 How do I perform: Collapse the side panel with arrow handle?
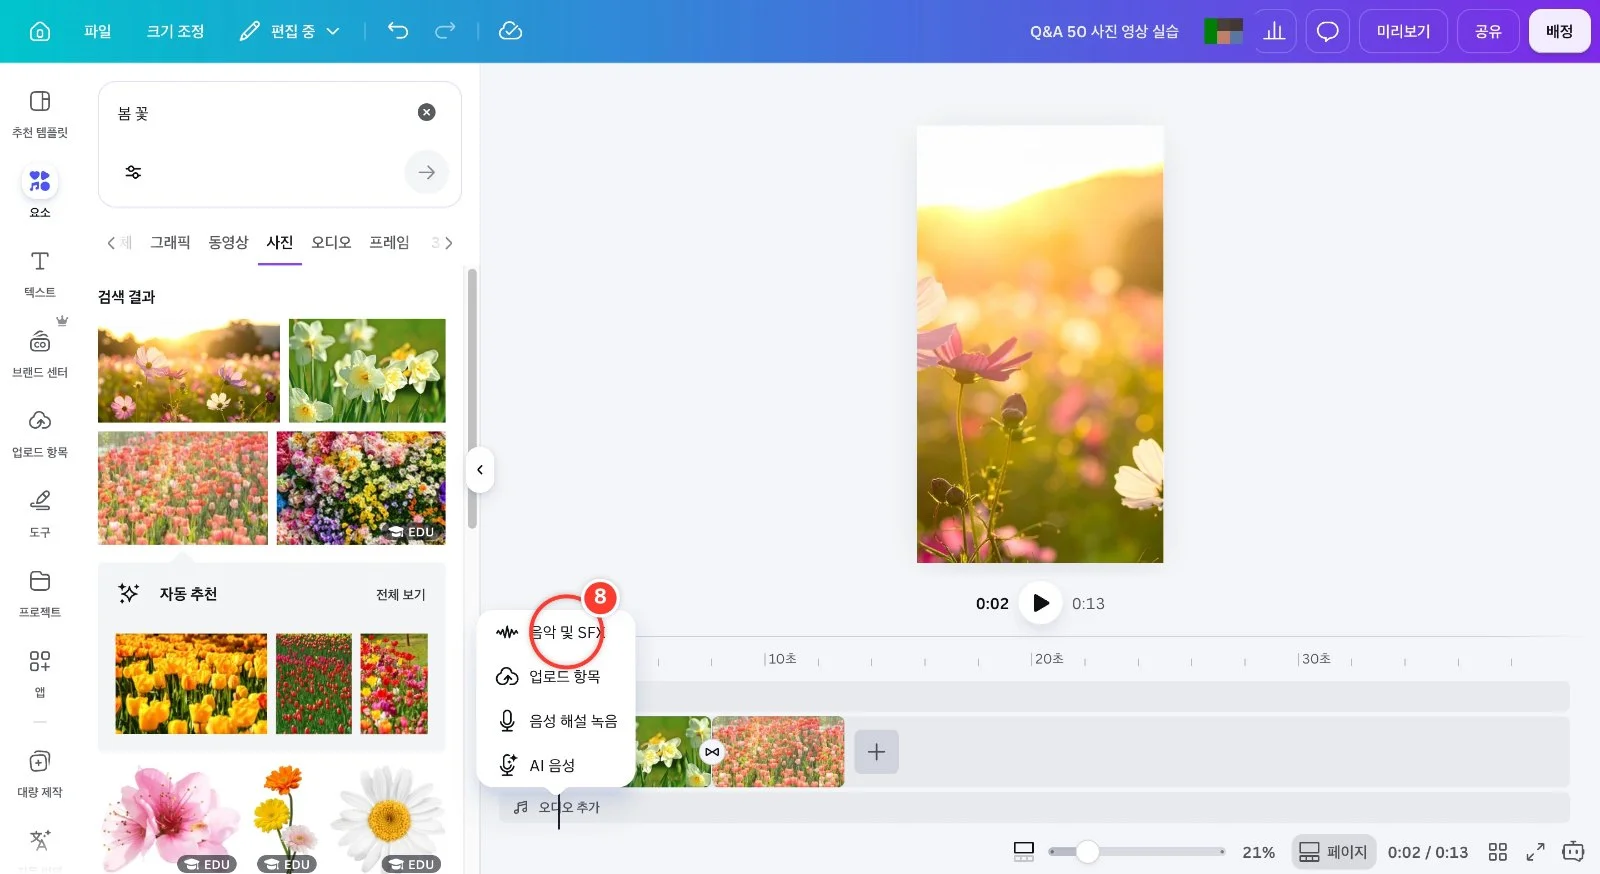point(480,470)
